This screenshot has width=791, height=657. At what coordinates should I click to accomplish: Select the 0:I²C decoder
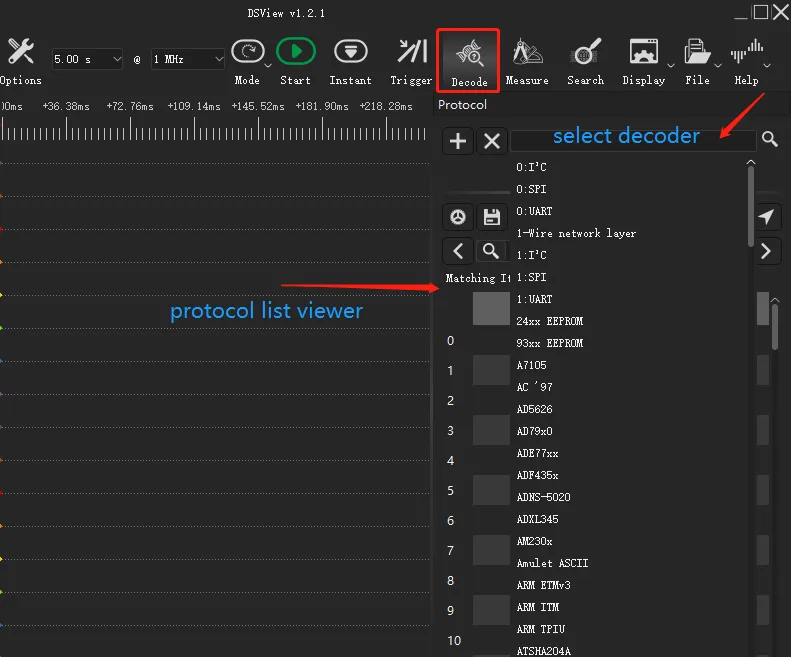(x=531, y=167)
